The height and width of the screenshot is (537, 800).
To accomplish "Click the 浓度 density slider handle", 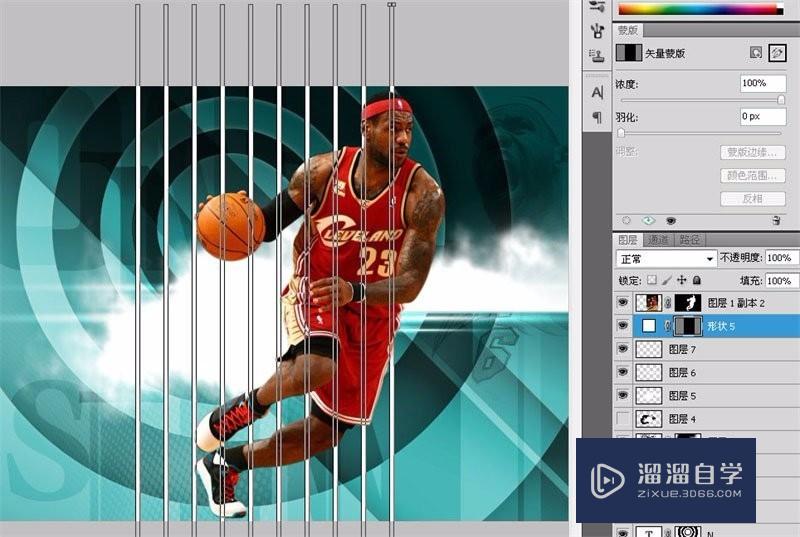I will [x=781, y=100].
